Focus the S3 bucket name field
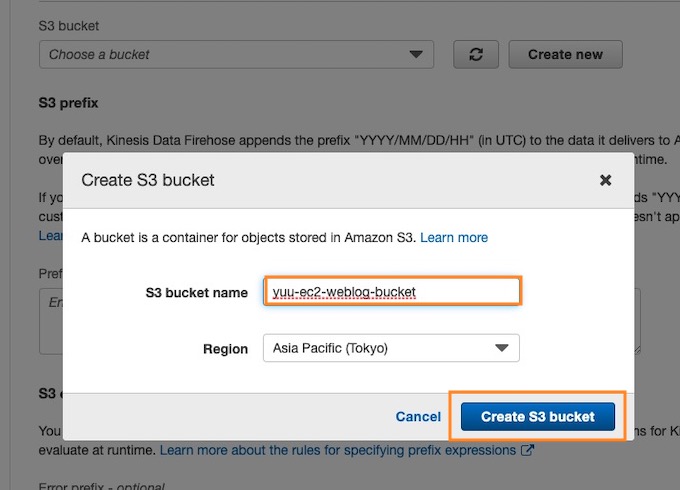This screenshot has height=490, width=680. click(392, 291)
